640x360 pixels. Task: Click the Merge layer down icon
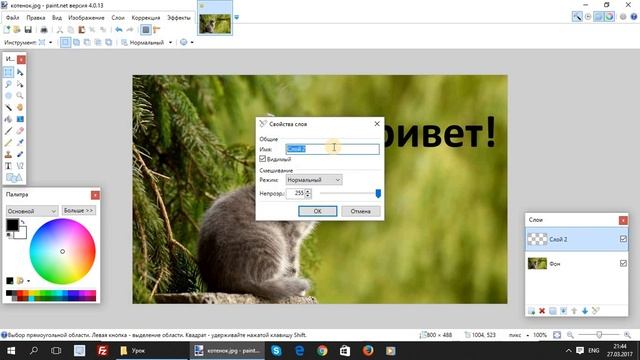click(x=563, y=311)
